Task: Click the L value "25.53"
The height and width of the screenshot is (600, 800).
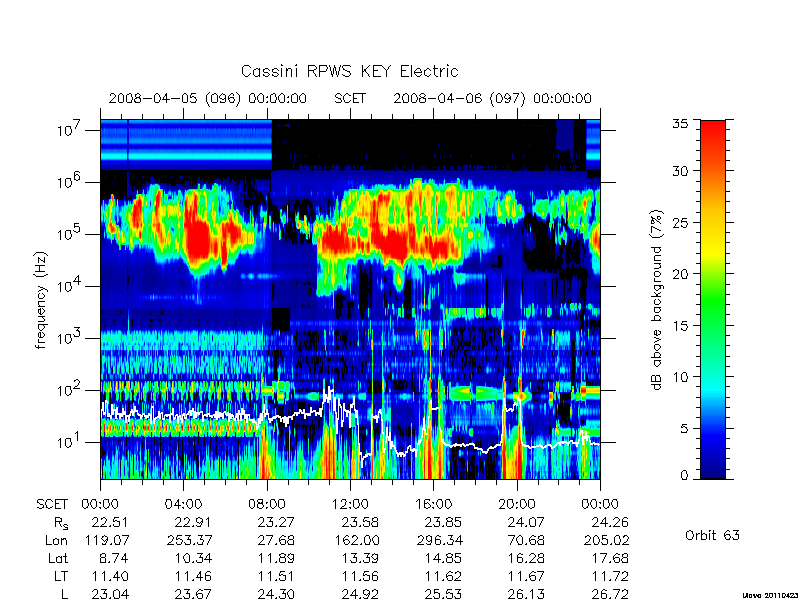Action: coord(443,594)
